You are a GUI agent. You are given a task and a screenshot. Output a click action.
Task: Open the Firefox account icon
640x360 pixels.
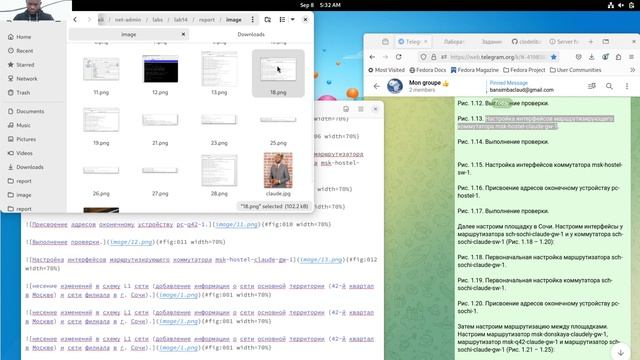coord(605,57)
